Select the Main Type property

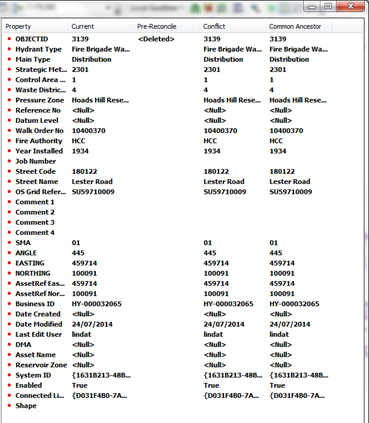[x=33, y=59]
